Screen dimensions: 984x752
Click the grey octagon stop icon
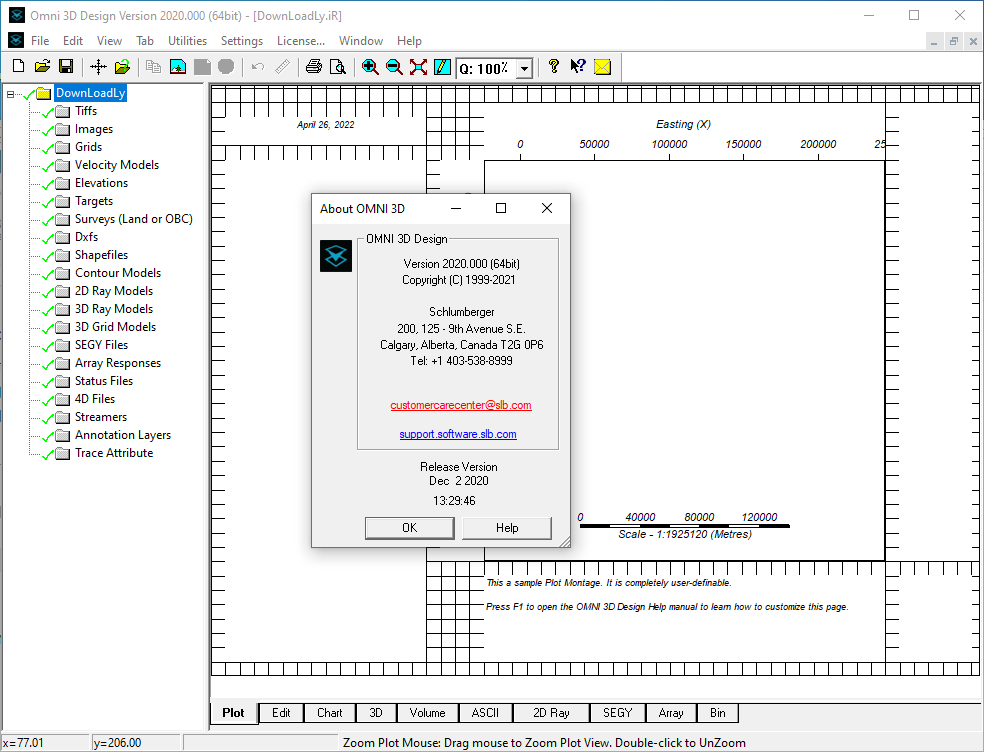coord(226,67)
